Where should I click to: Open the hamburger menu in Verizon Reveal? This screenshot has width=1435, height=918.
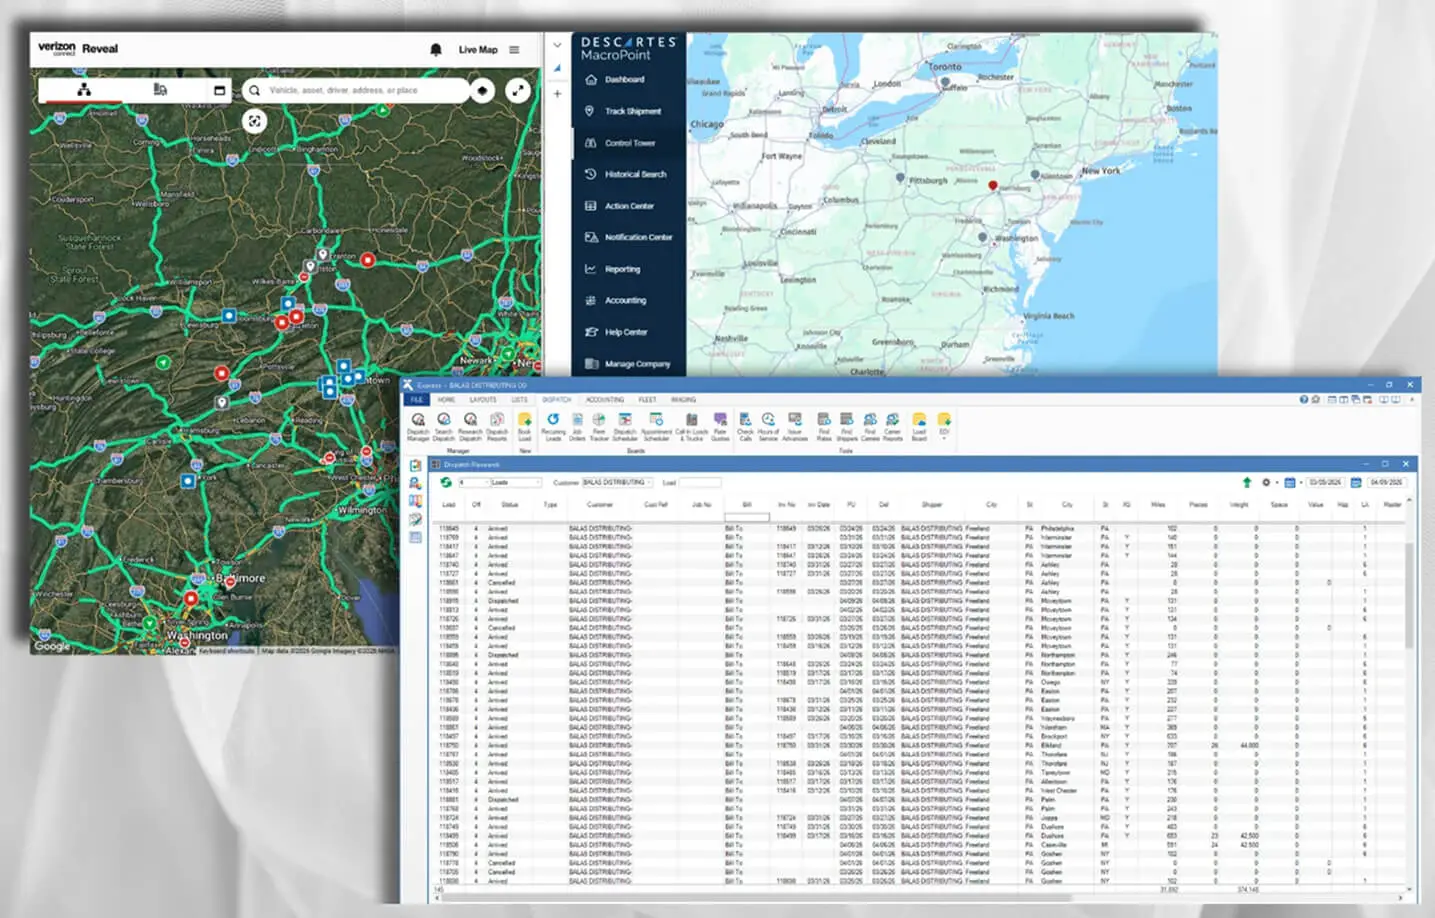pyautogui.click(x=514, y=49)
